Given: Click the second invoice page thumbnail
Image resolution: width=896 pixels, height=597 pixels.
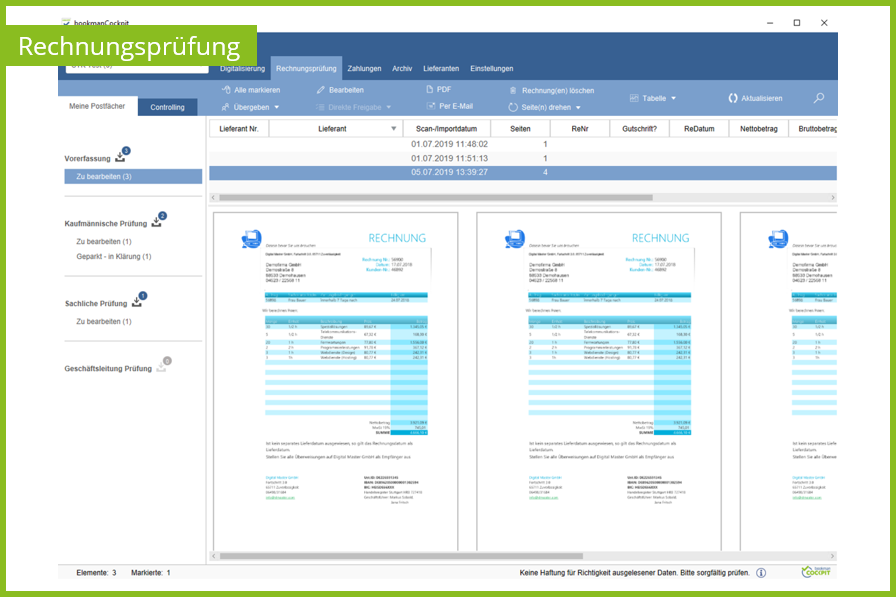Looking at the screenshot, I should tap(599, 381).
